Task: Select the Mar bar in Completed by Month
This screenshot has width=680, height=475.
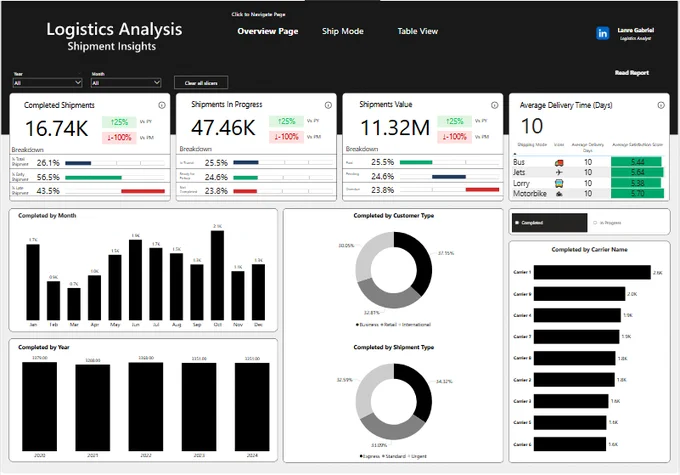Action: pos(74,304)
